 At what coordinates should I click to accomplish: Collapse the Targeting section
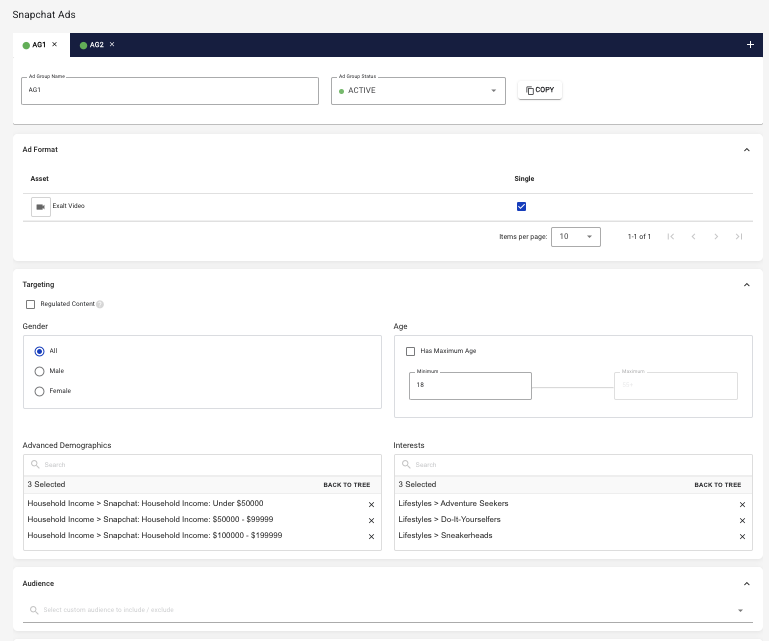coord(746,285)
